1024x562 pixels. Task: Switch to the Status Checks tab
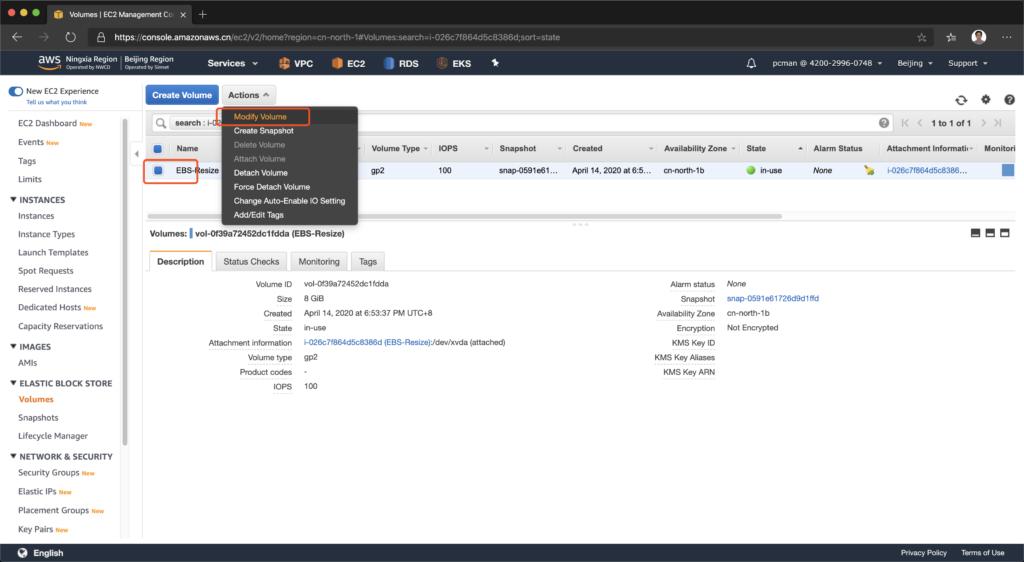(251, 261)
